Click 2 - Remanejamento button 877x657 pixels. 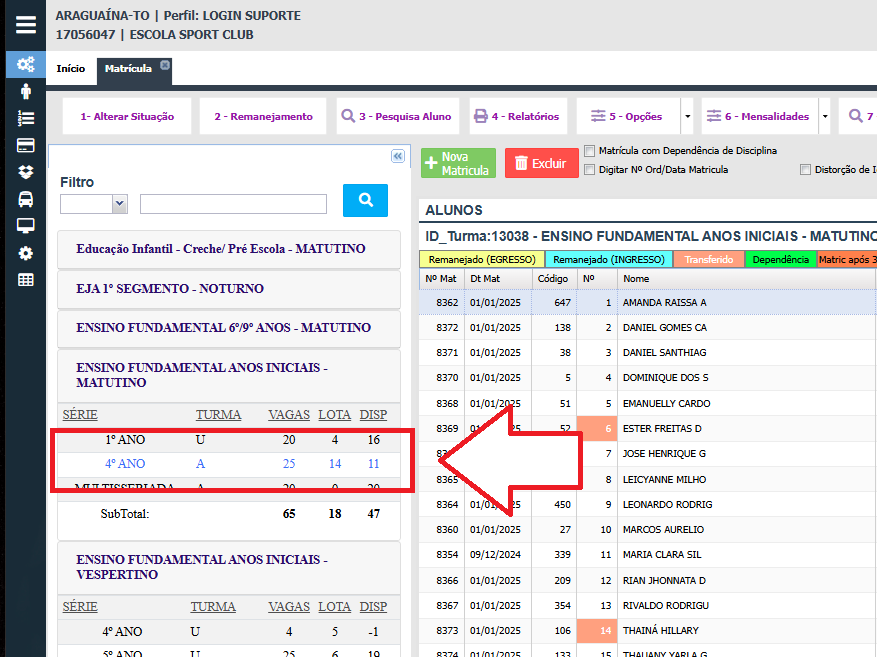[263, 116]
